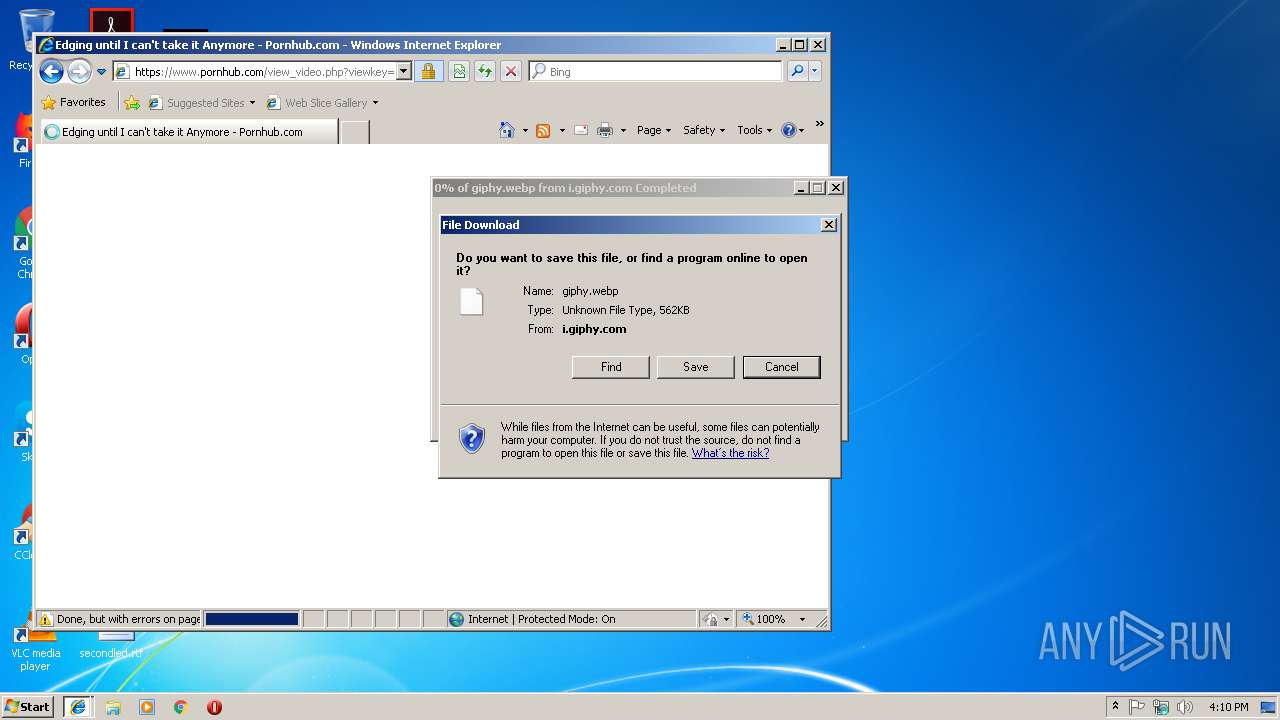Expand the Print options dropdown arrow

click(623, 130)
